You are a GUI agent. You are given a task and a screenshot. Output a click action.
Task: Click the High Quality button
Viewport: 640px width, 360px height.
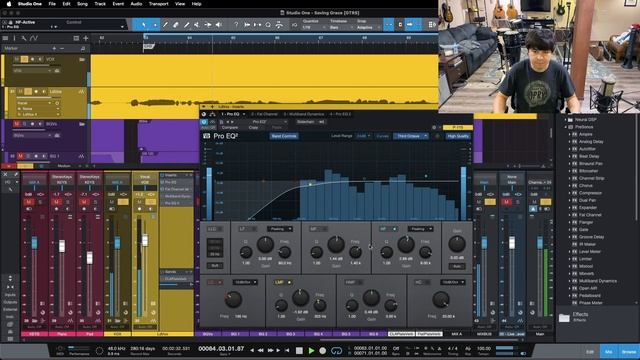pyautogui.click(x=458, y=136)
